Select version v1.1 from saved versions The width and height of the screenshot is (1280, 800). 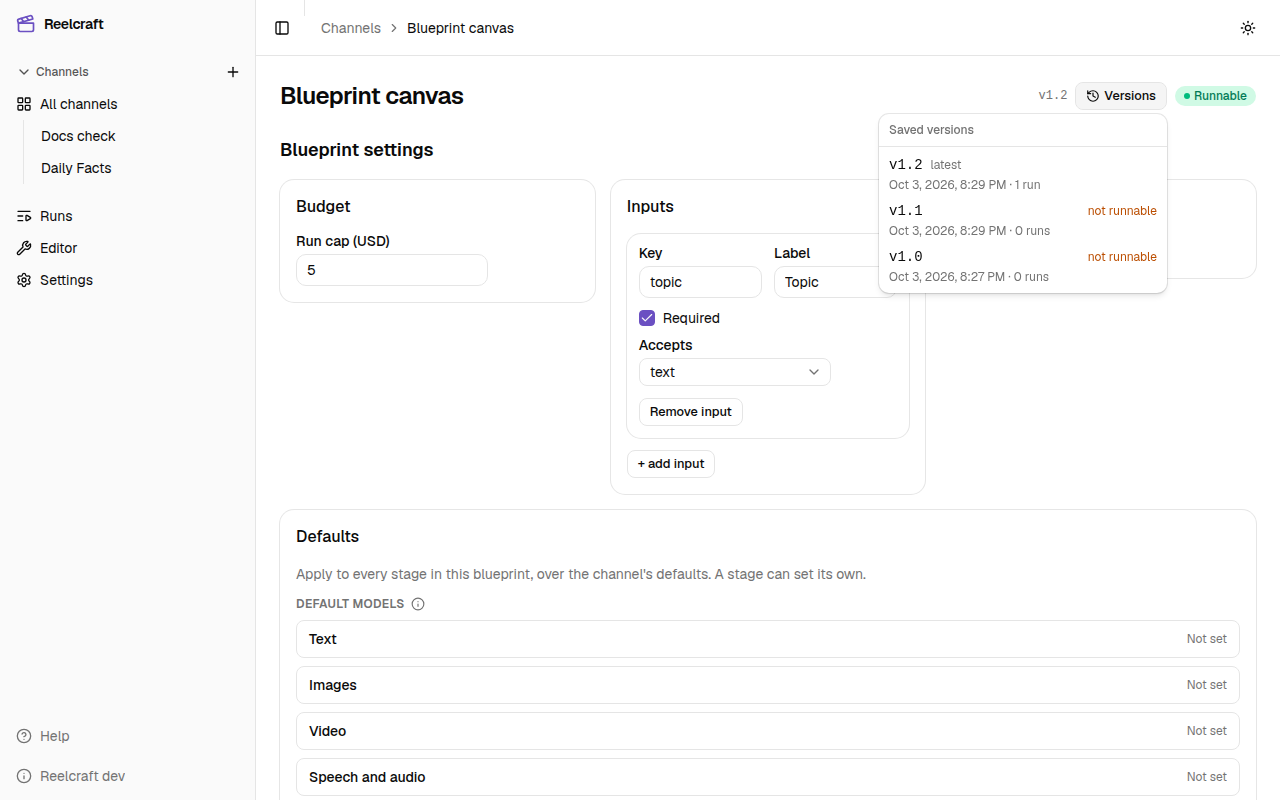[1023, 220]
